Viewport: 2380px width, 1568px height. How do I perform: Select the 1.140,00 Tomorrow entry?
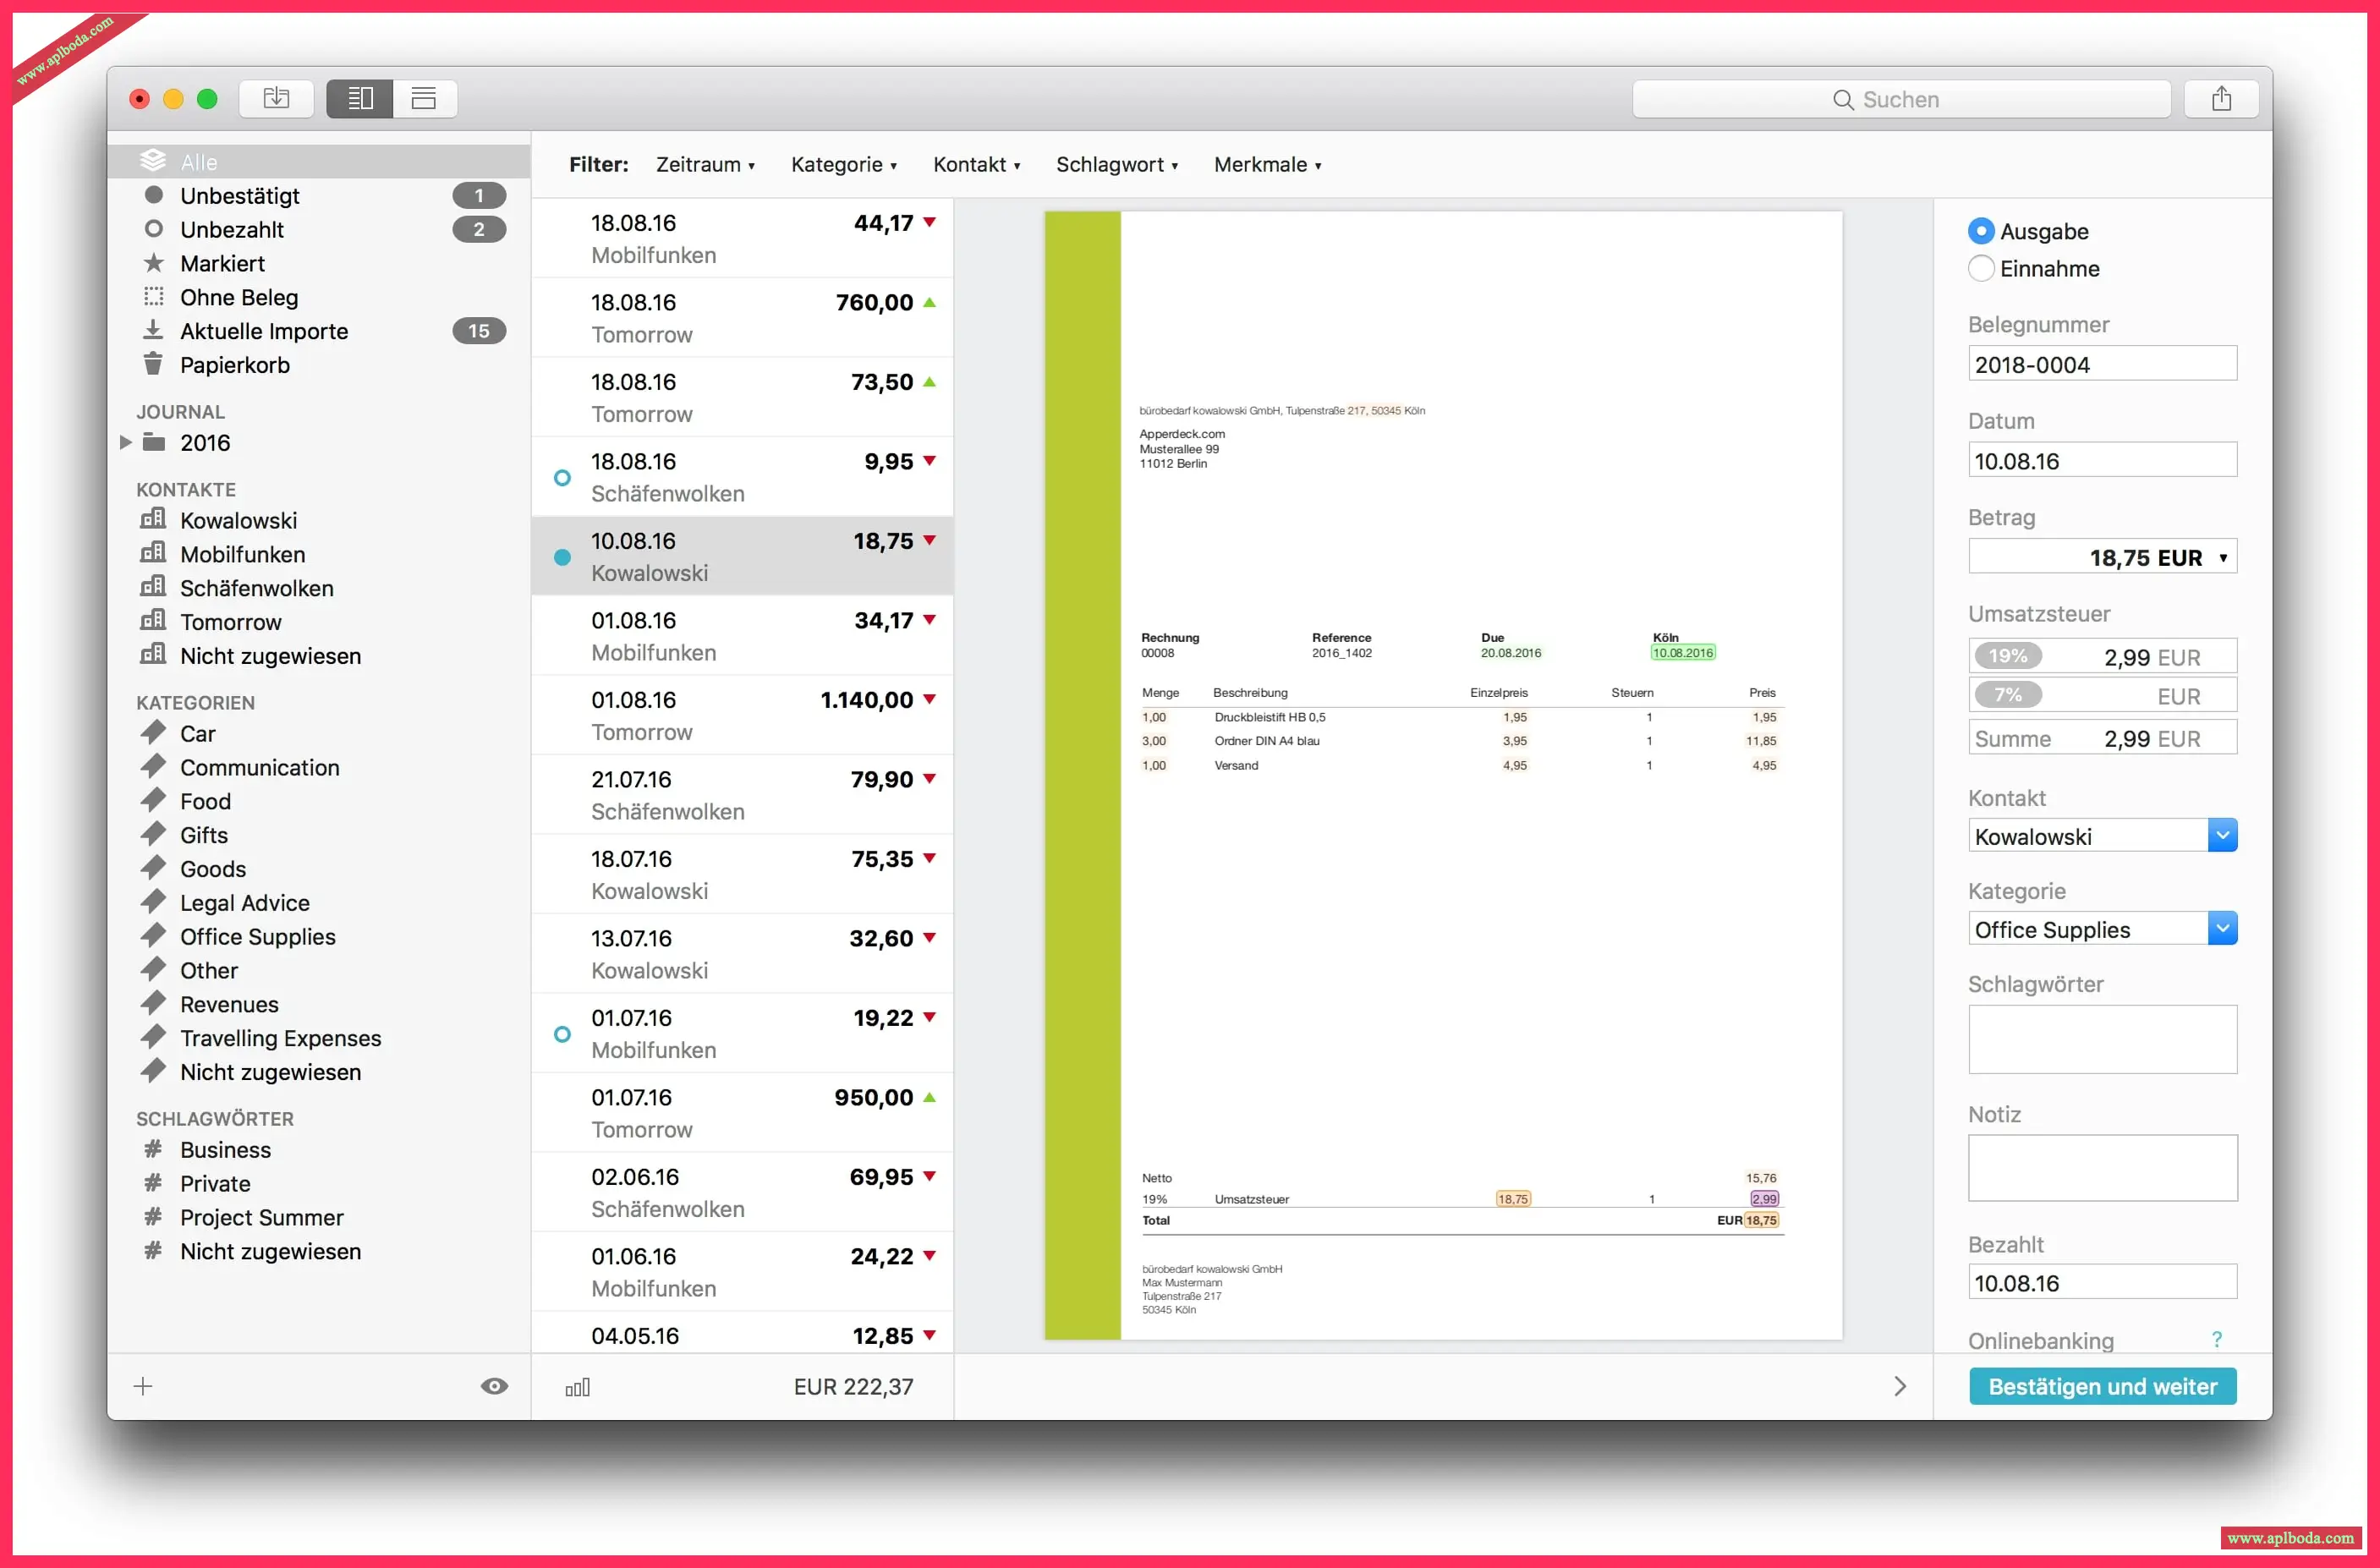(x=742, y=715)
